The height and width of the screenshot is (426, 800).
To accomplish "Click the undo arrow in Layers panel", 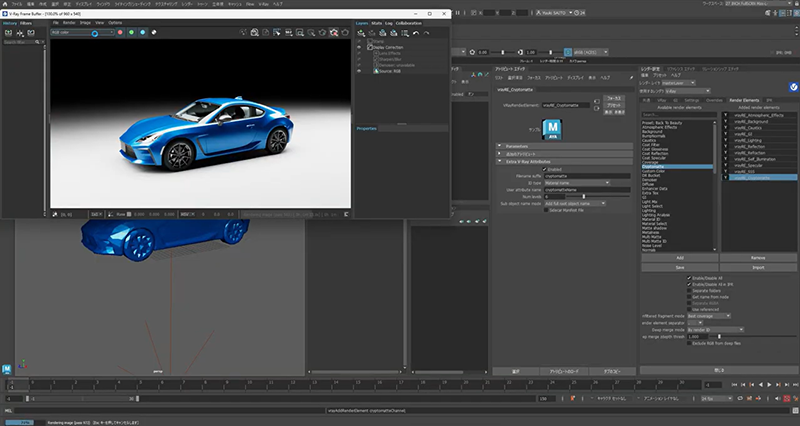I will pos(415,32).
